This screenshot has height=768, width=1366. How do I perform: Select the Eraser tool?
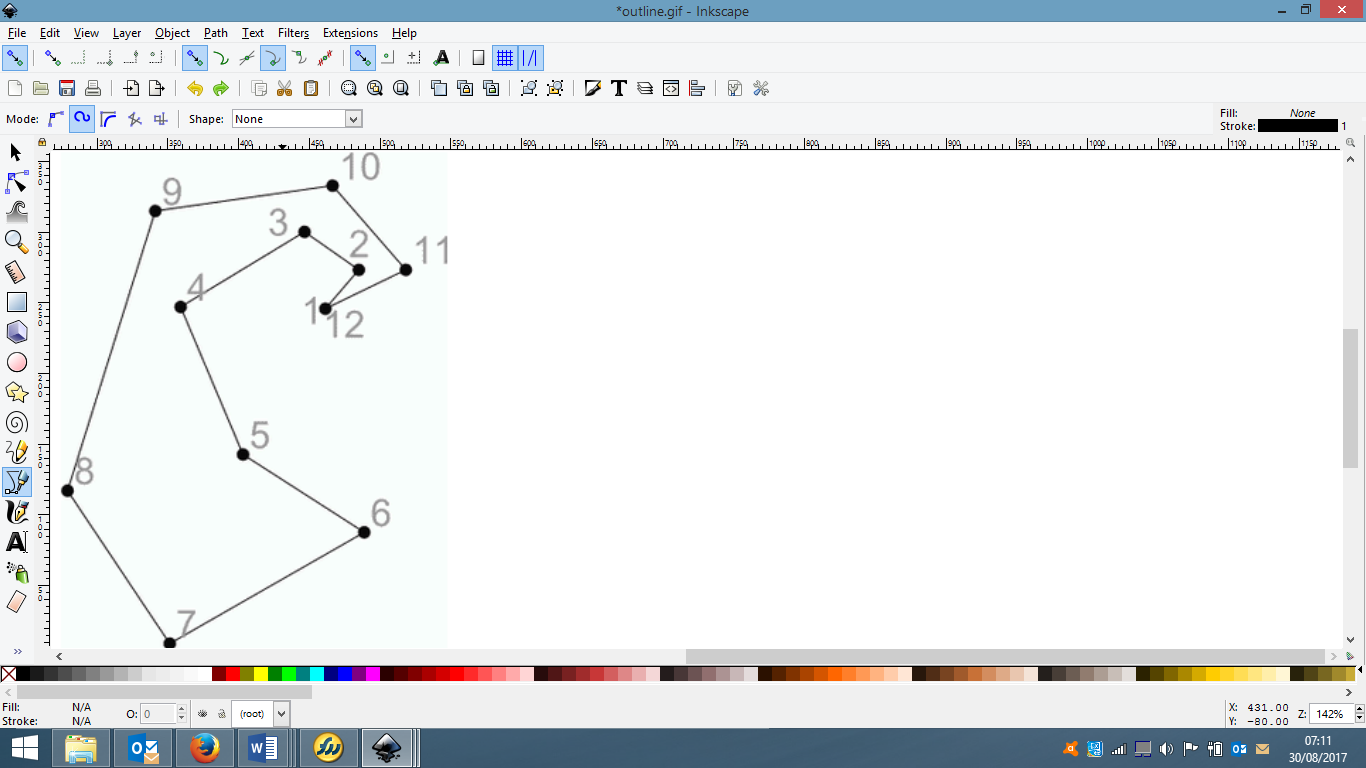click(16, 603)
